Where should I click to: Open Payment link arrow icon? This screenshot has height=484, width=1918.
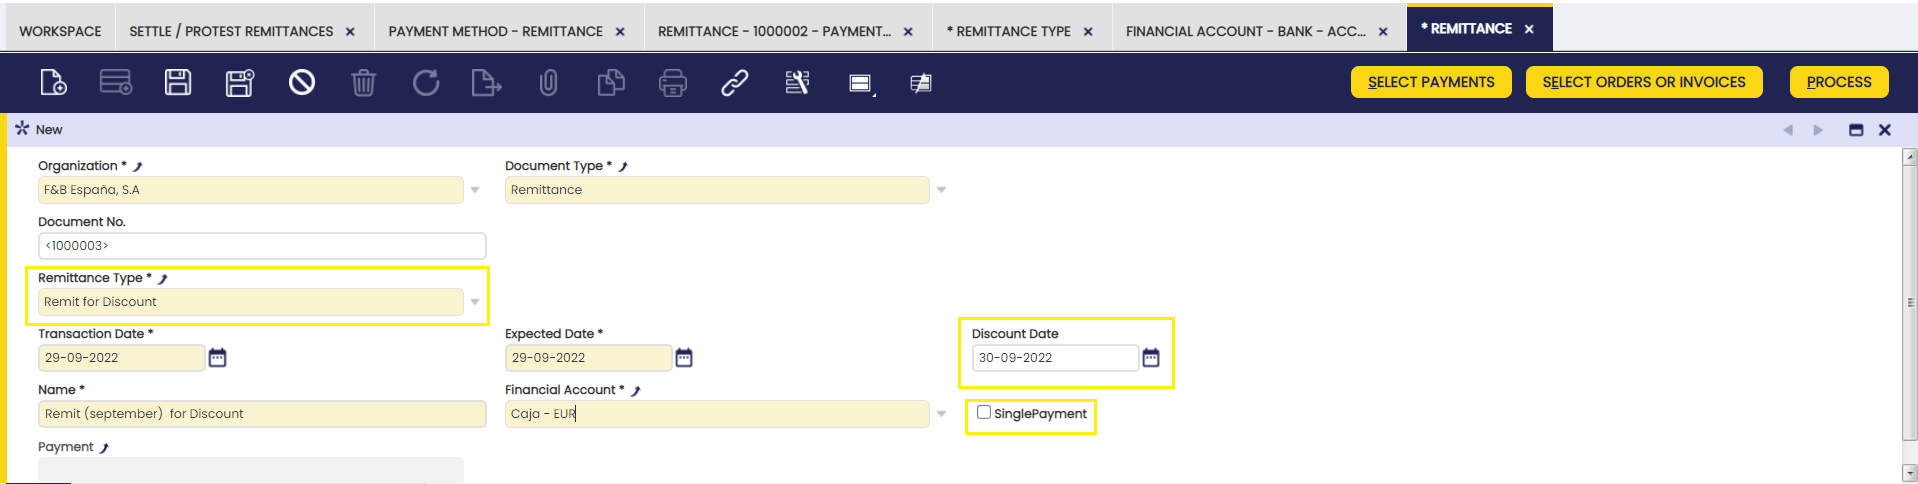click(104, 447)
